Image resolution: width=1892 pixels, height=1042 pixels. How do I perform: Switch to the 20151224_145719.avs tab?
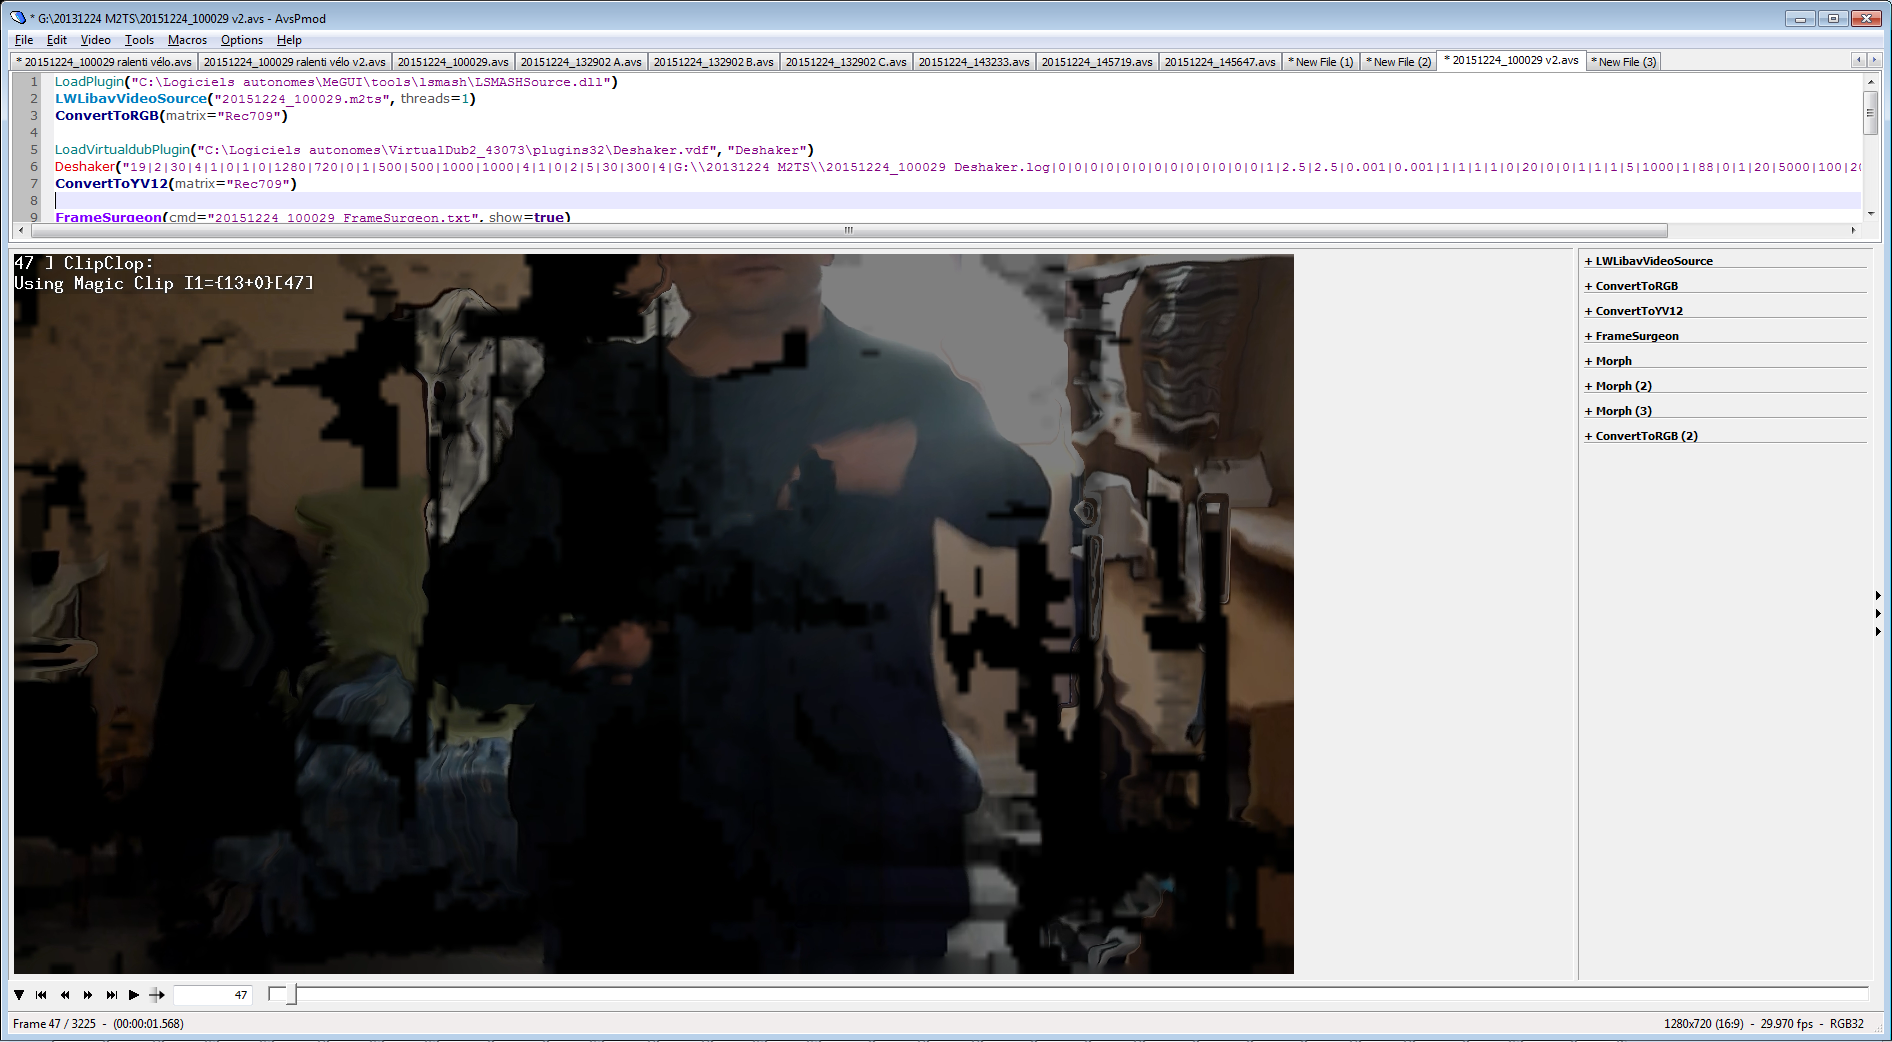point(1097,62)
